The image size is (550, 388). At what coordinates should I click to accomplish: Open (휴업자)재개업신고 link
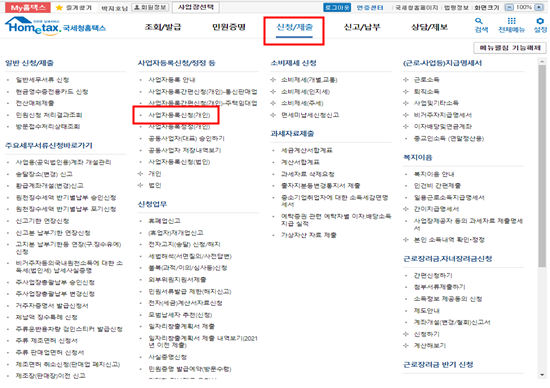point(175,233)
